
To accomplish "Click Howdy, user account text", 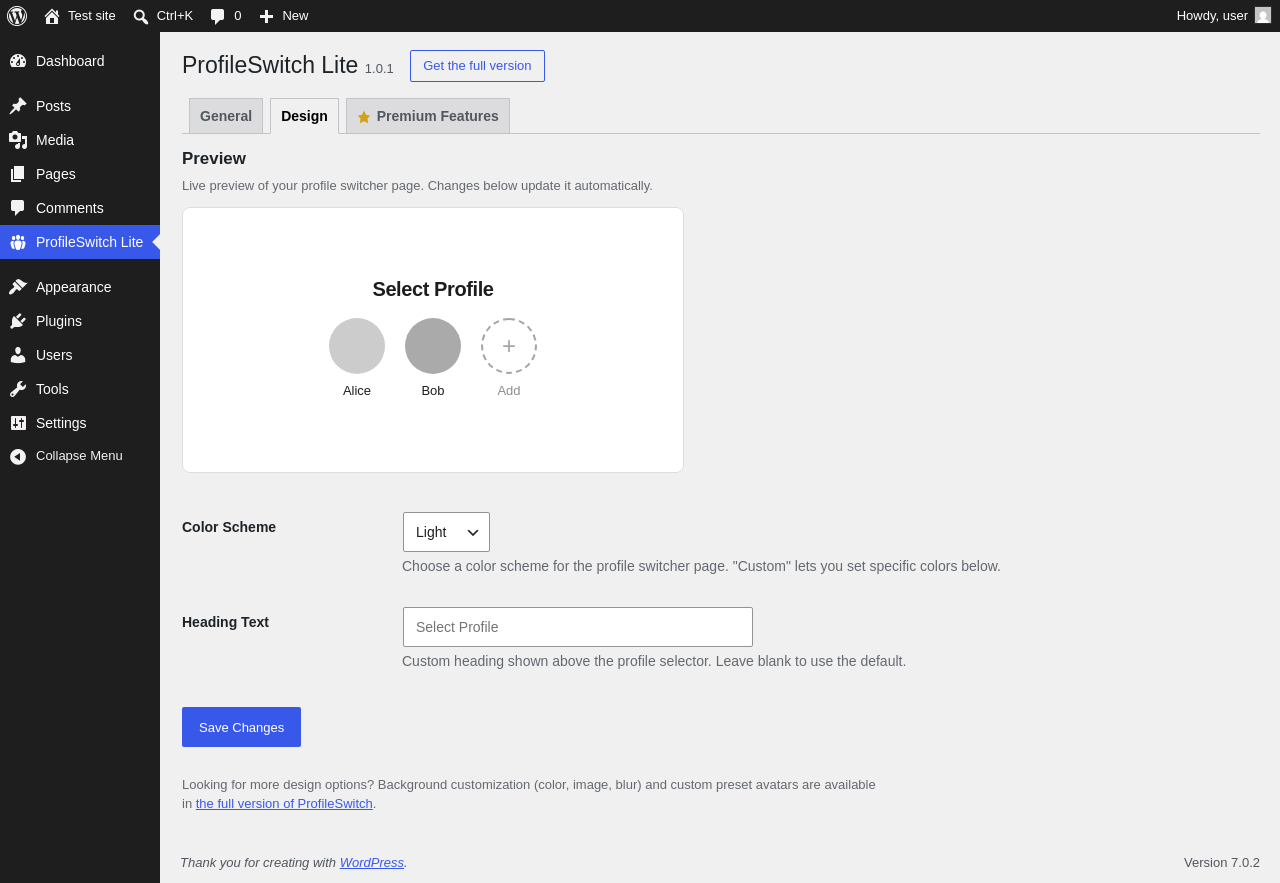I will point(1212,15).
